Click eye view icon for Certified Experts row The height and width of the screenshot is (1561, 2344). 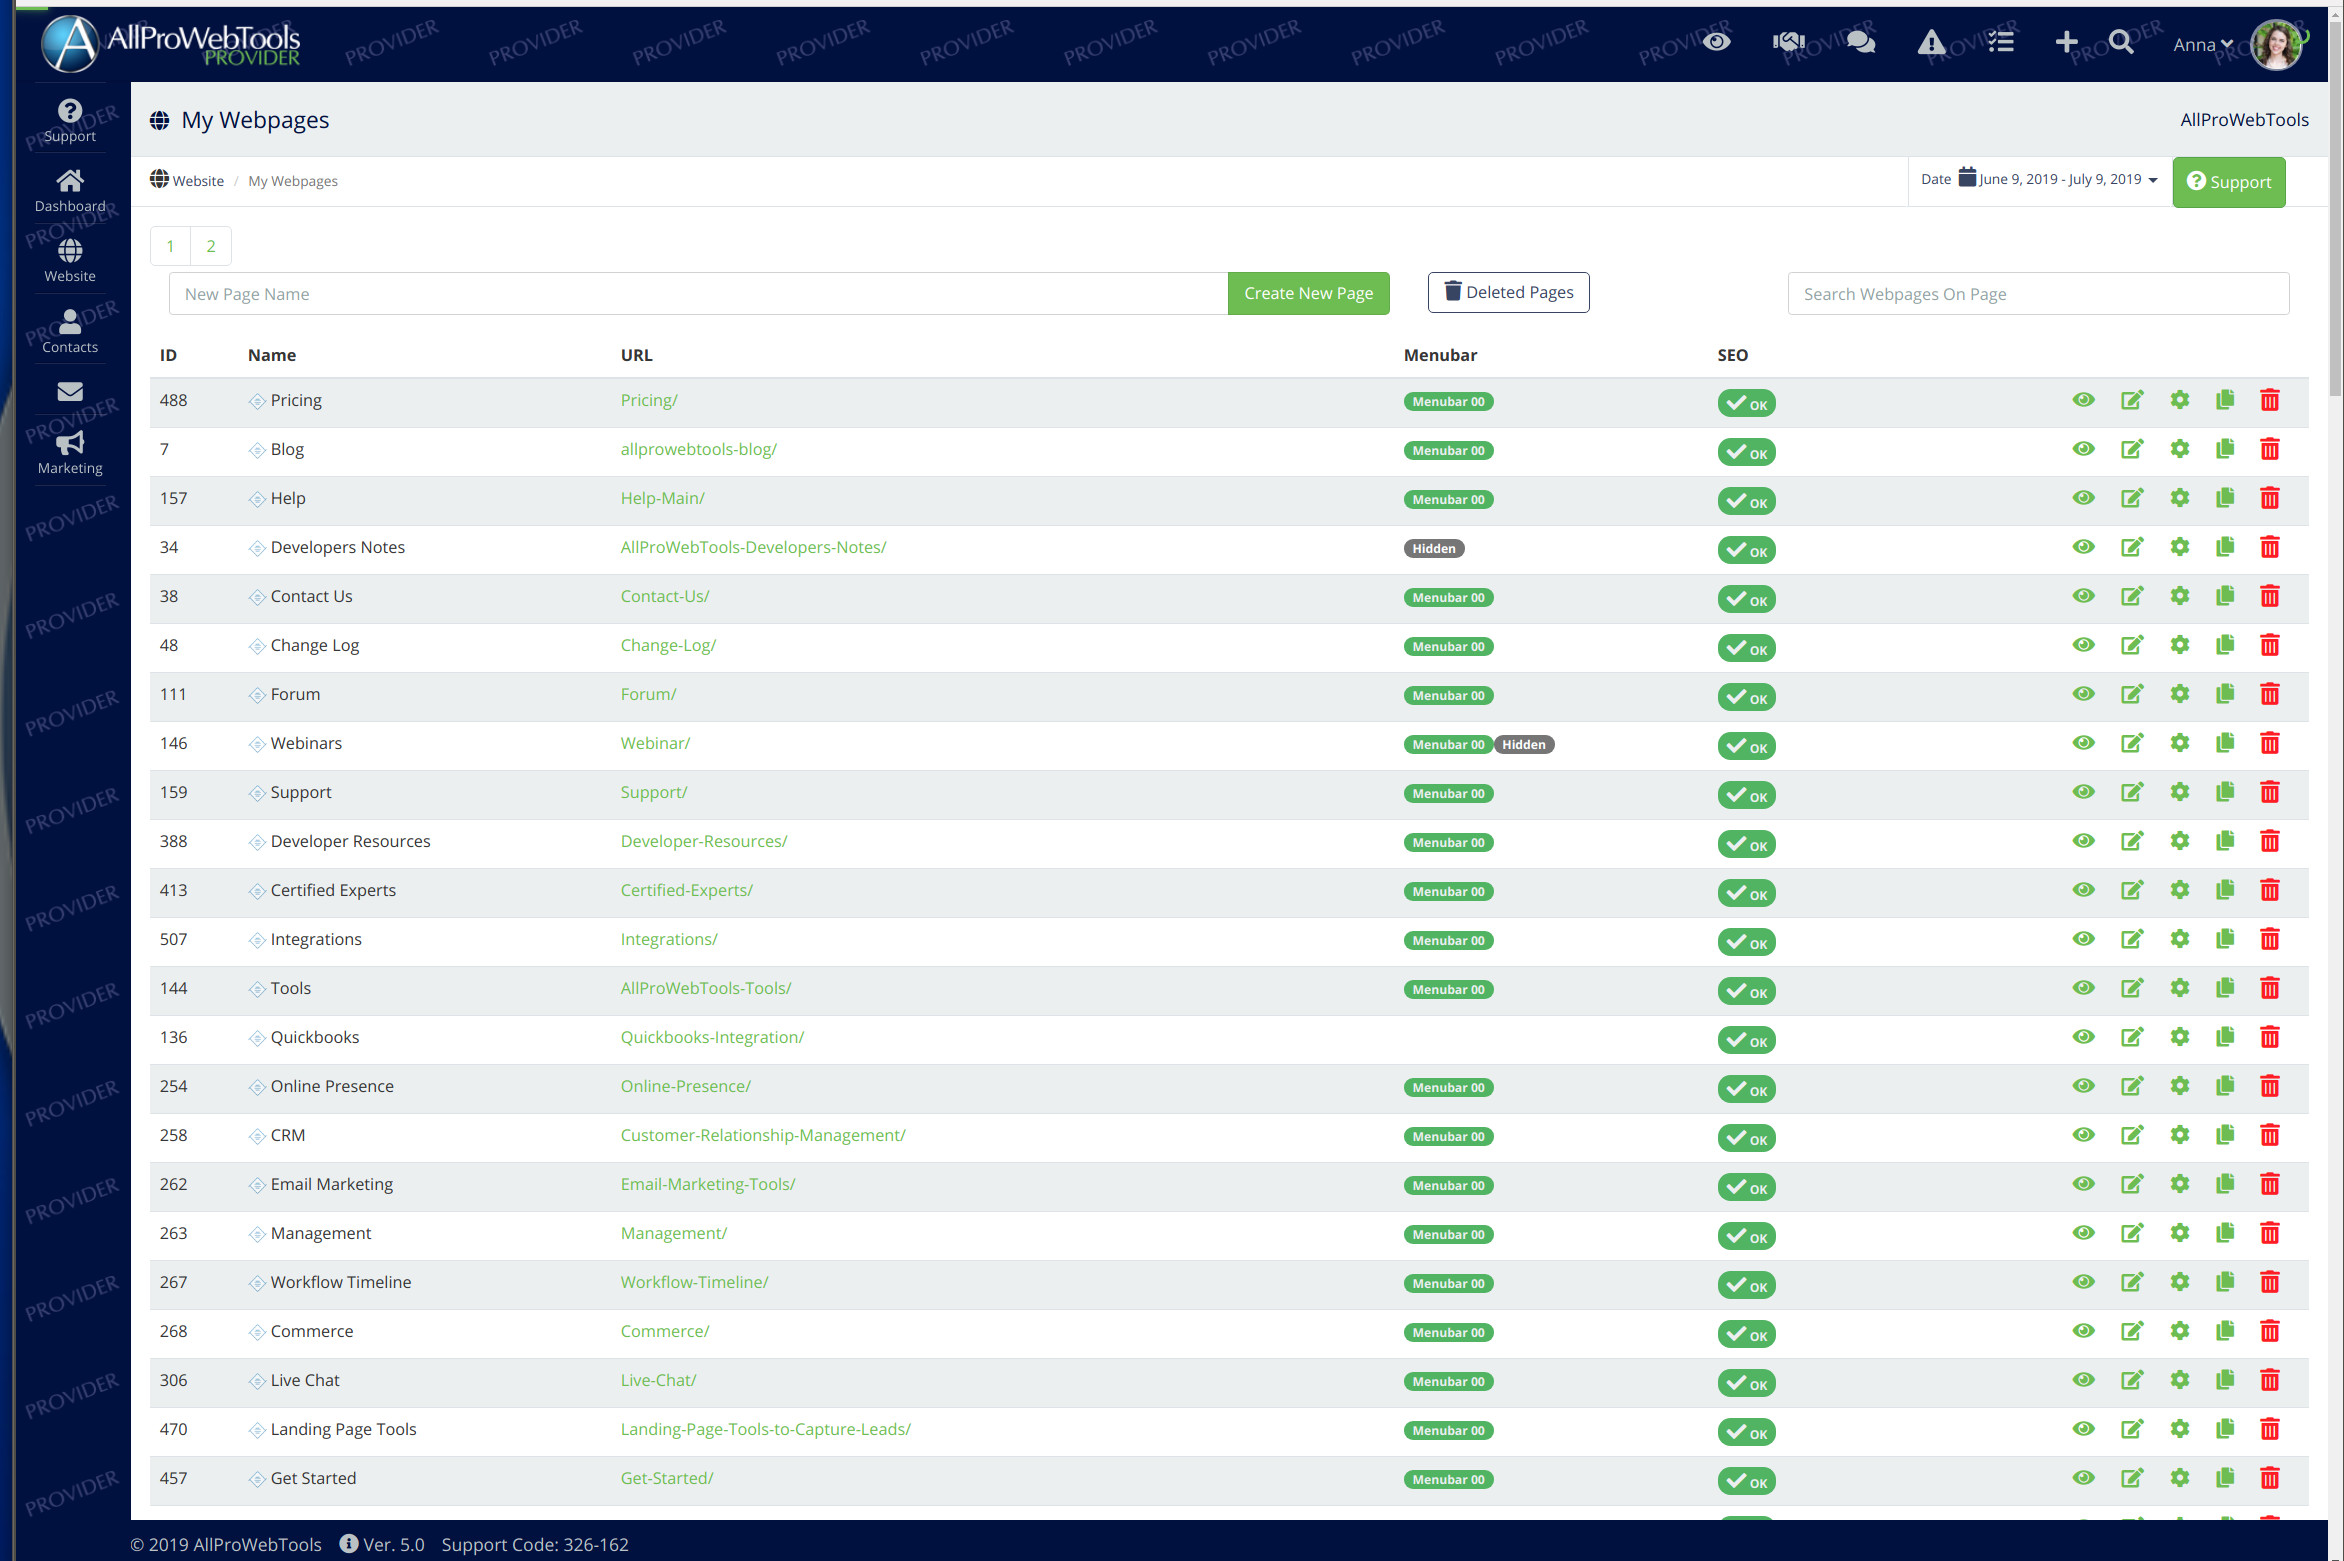(x=2084, y=890)
